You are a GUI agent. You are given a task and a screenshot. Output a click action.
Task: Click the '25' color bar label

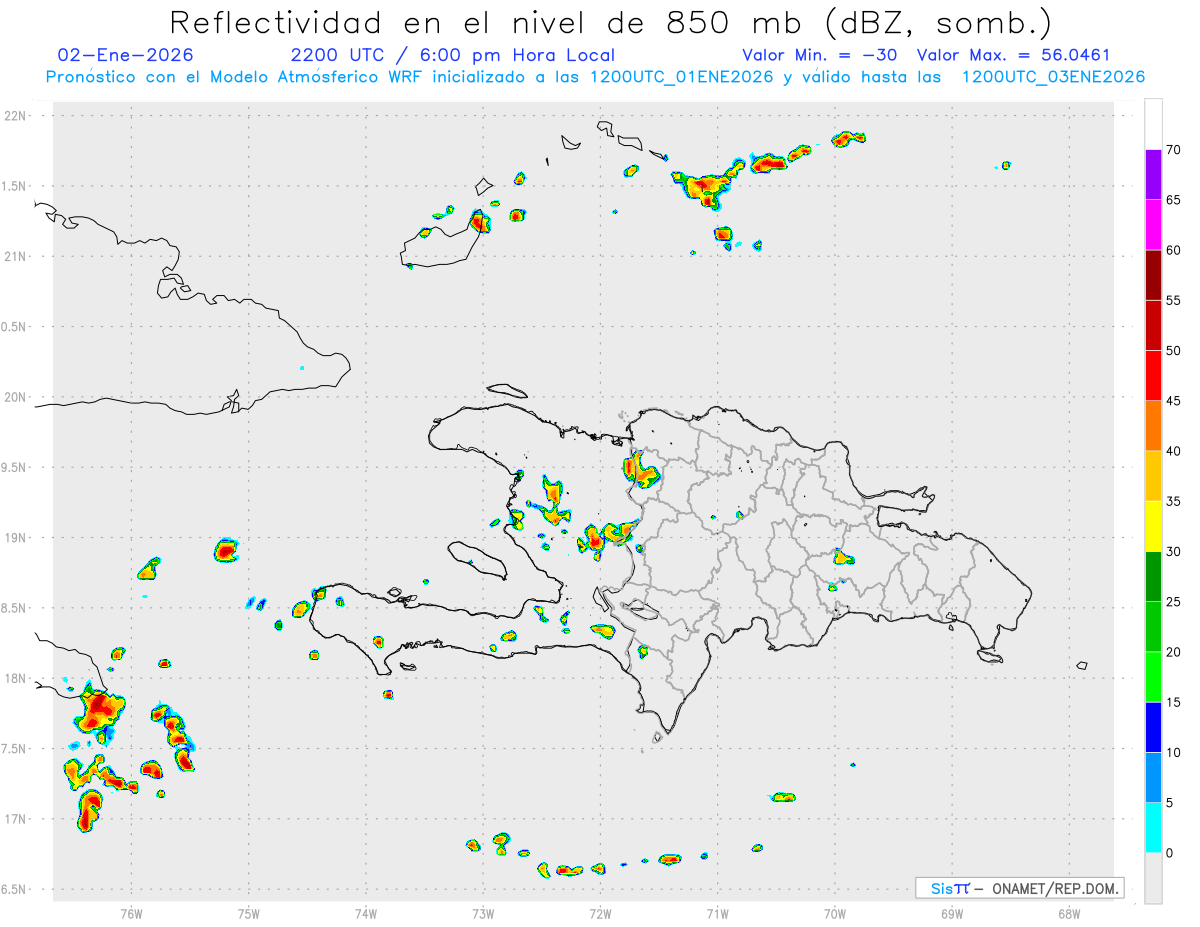[x=1174, y=602]
